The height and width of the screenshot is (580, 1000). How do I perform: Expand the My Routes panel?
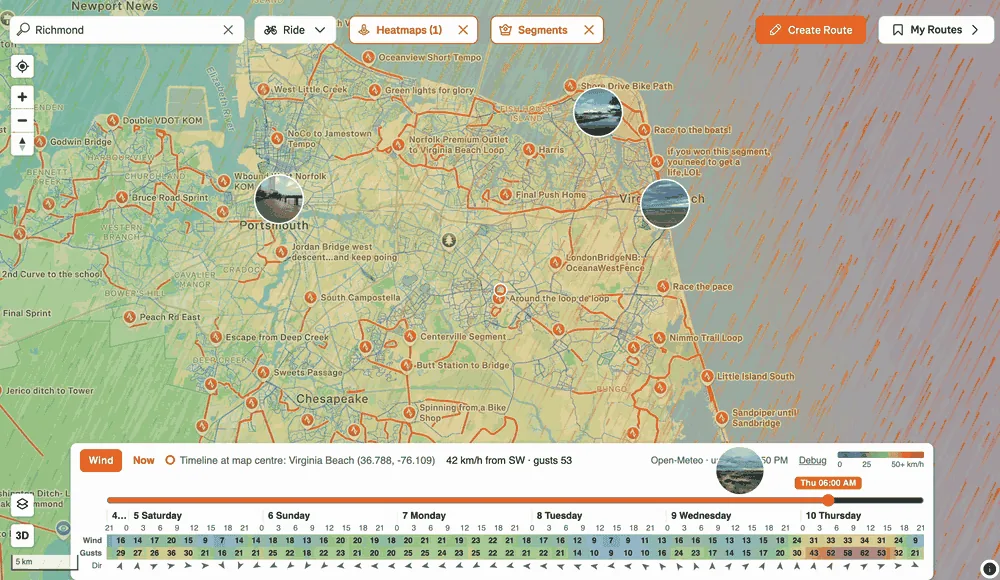[x=936, y=30]
